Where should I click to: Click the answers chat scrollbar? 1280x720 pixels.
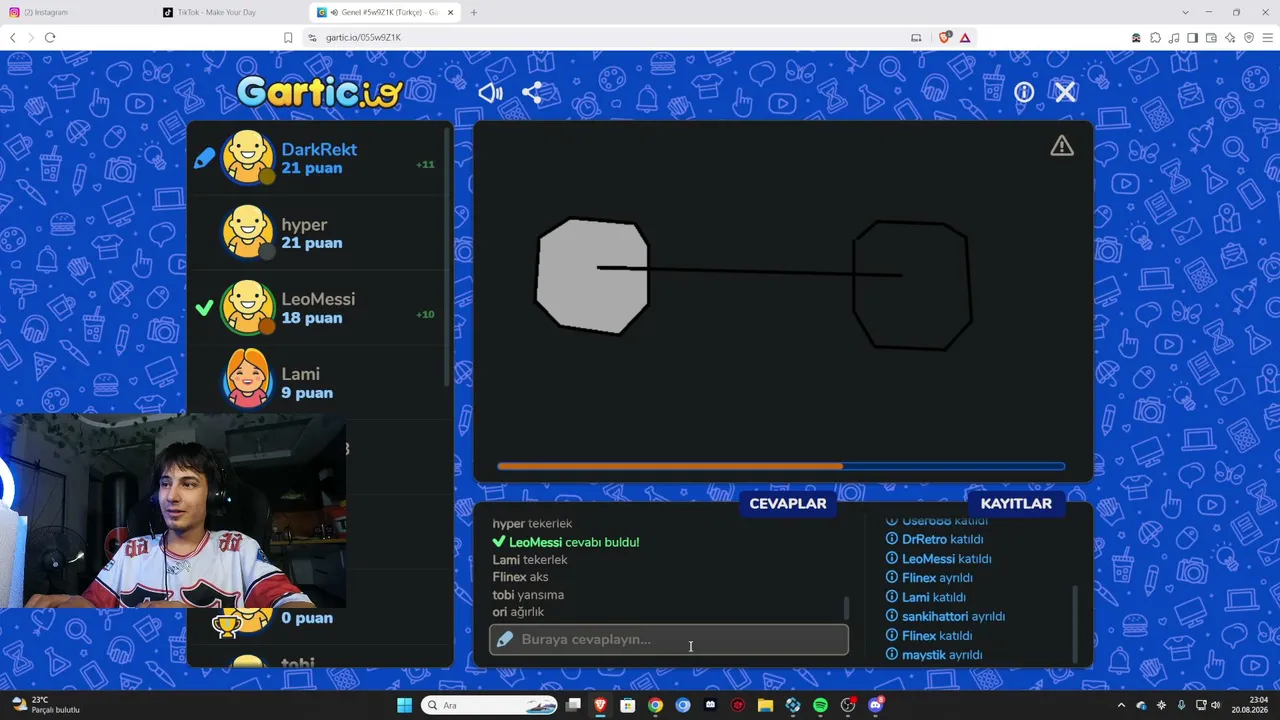pyautogui.click(x=847, y=608)
